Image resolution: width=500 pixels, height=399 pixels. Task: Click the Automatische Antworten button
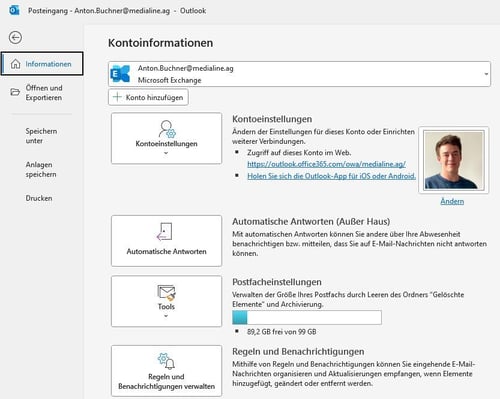click(x=166, y=240)
